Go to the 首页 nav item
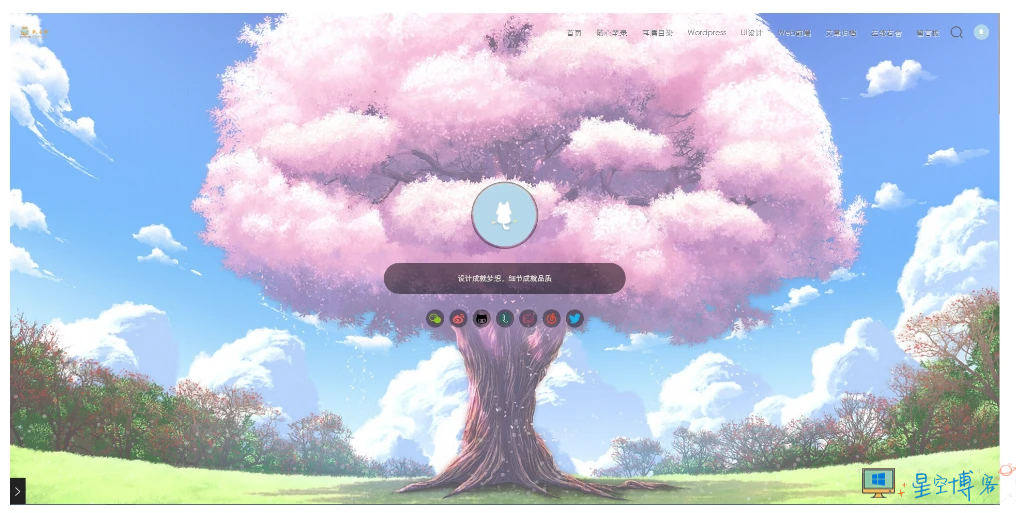This screenshot has height=513, width=1021. 574,33
